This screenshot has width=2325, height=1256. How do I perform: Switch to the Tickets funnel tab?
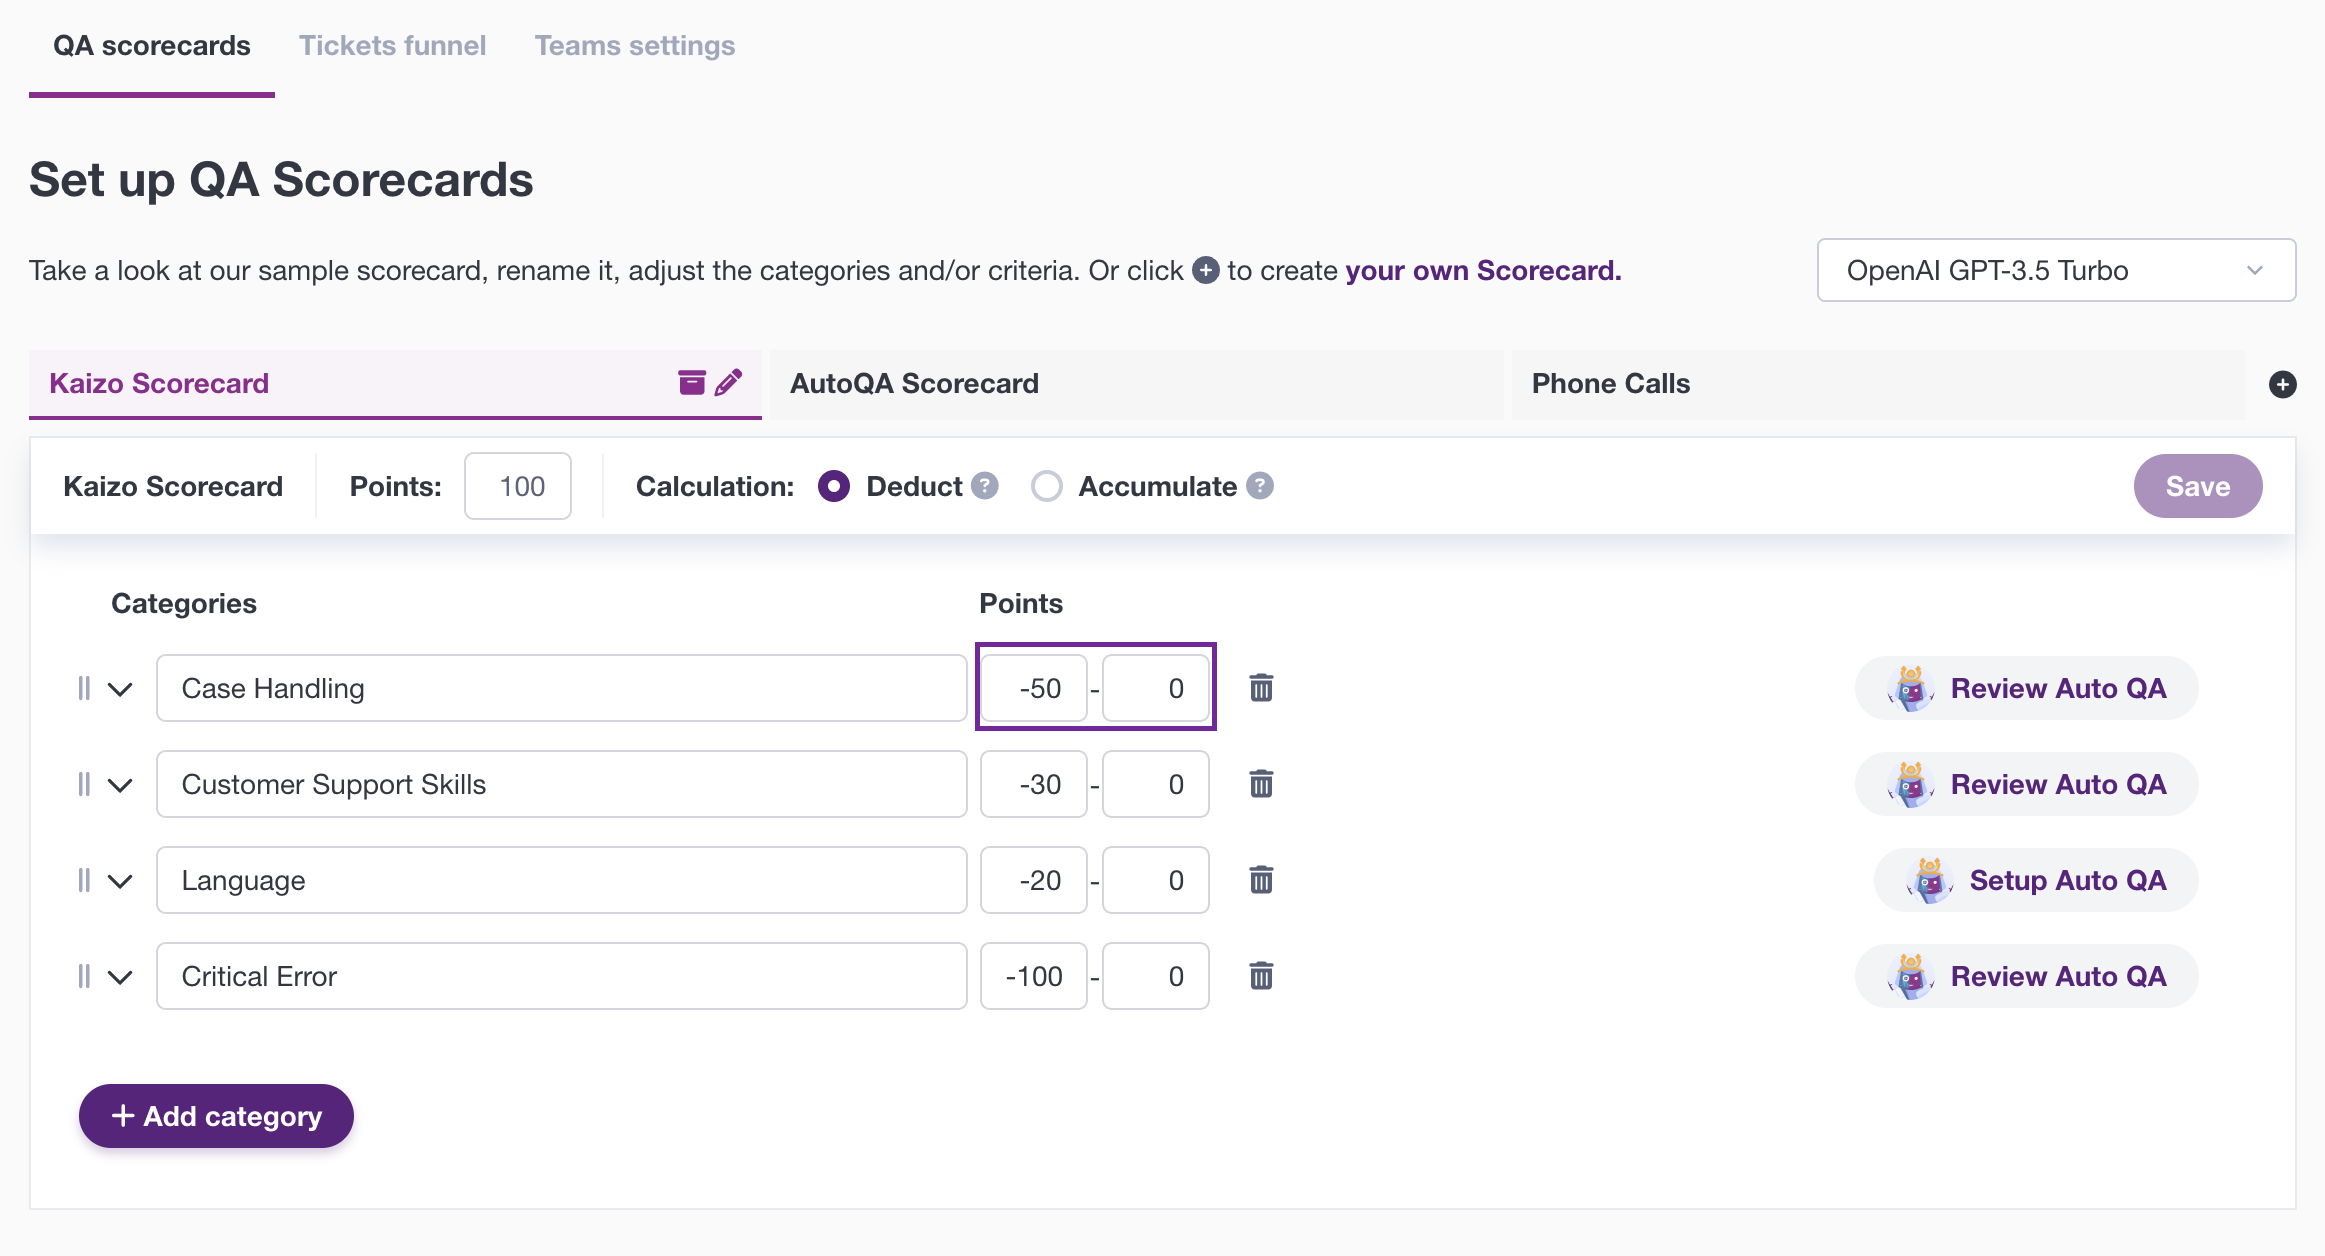coord(392,46)
